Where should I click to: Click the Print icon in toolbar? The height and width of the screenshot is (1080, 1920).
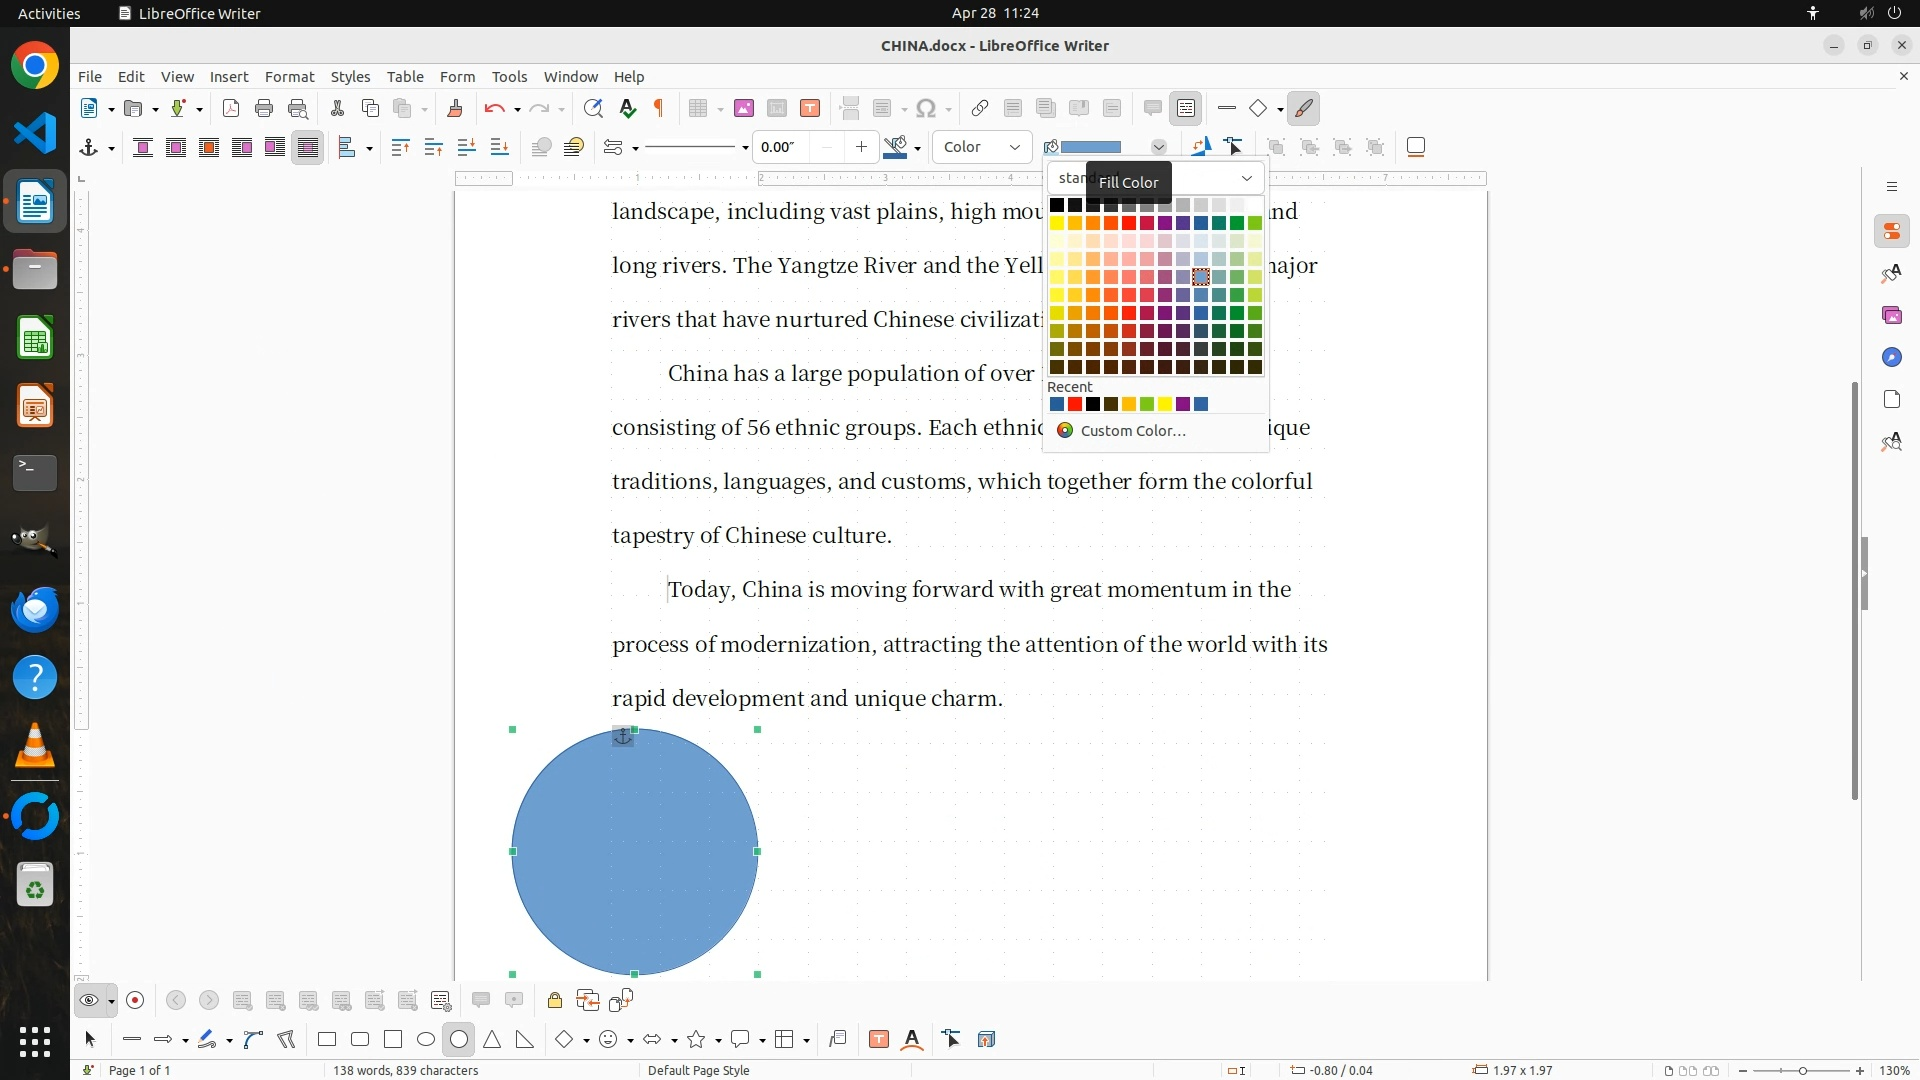(x=264, y=109)
